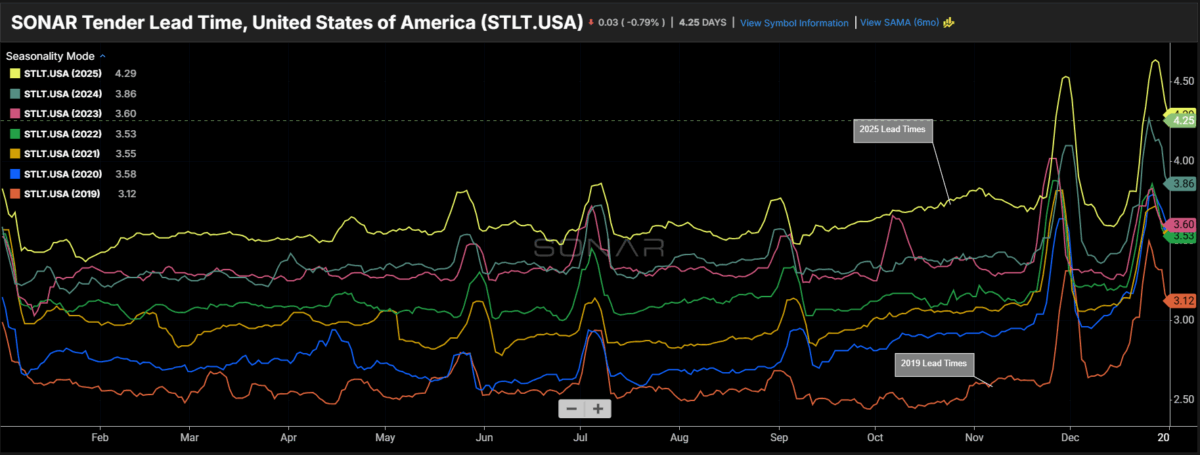Open View Symbol Information link

pos(794,22)
